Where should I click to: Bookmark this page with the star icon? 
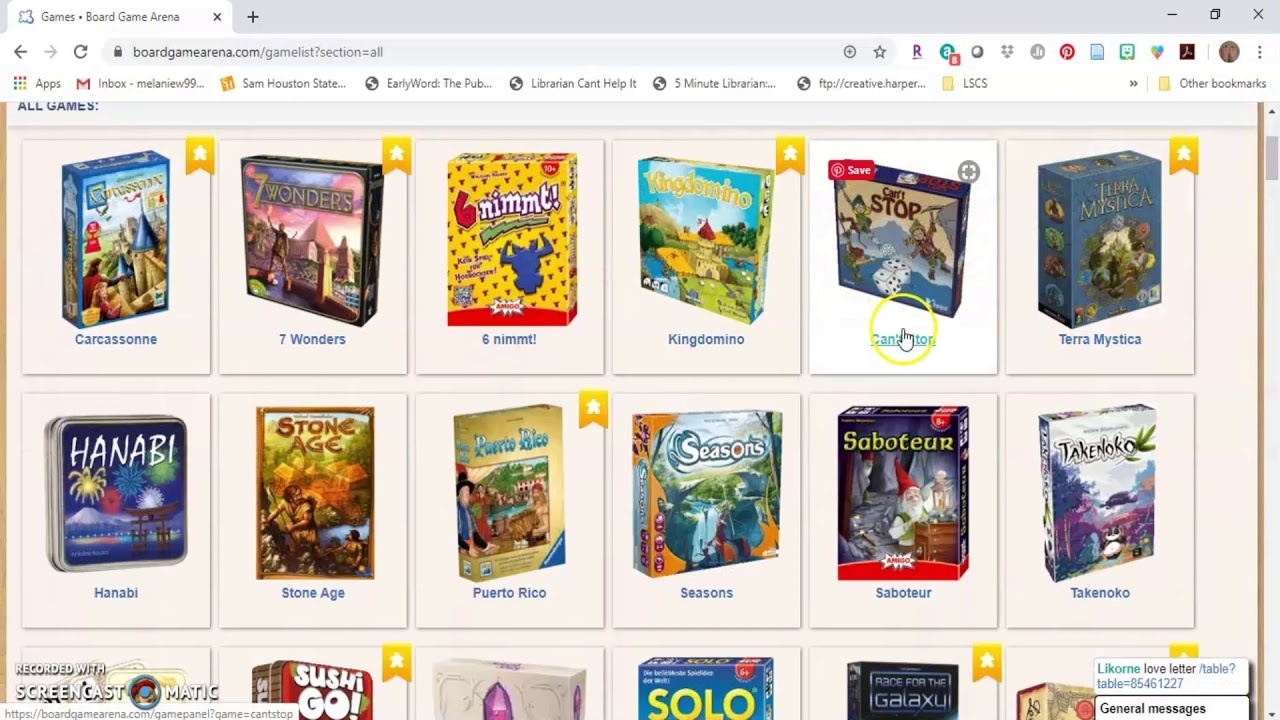[880, 52]
